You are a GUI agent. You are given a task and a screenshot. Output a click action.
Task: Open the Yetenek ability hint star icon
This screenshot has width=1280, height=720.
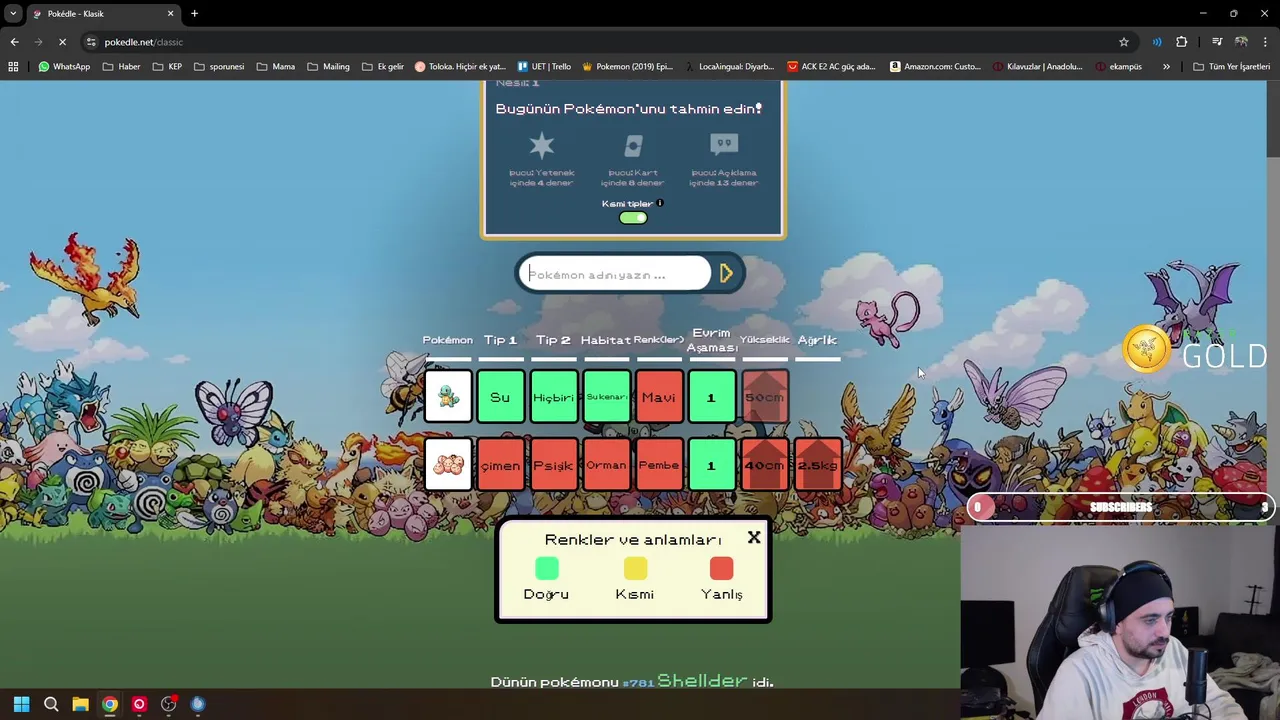tap(542, 146)
